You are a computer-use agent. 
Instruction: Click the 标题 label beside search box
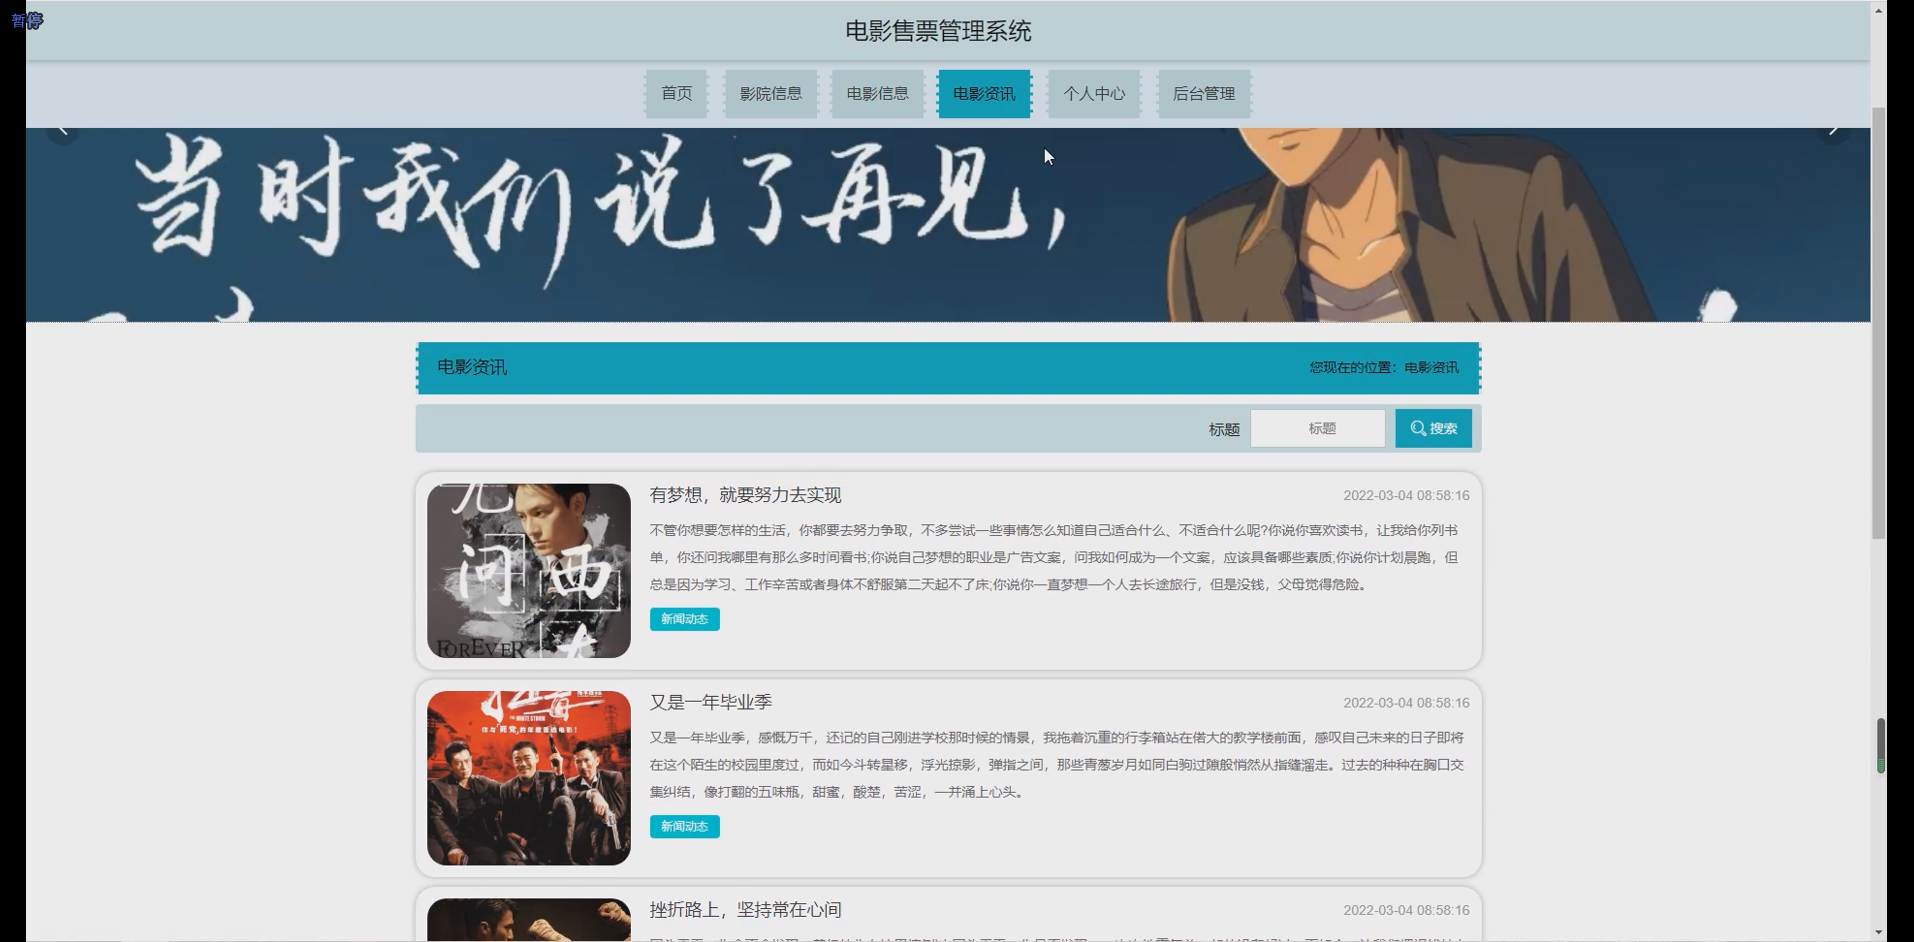pyautogui.click(x=1224, y=429)
